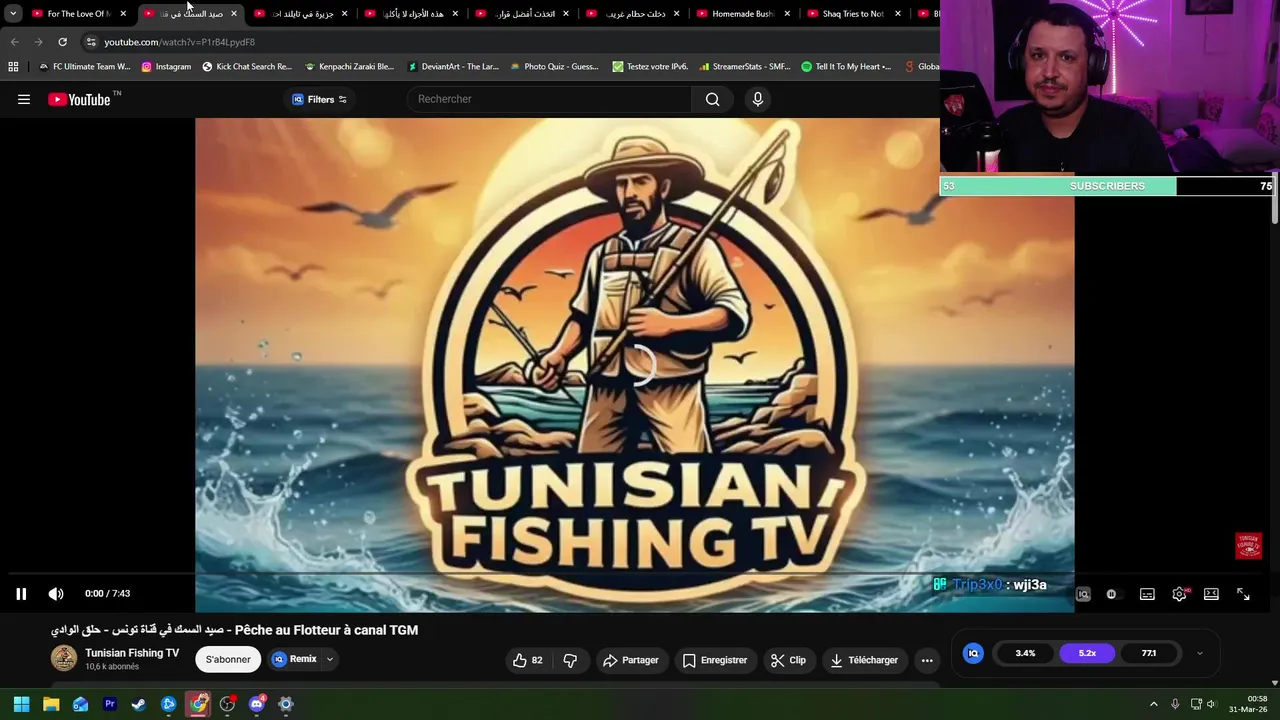
Task: Switch to Shaq Tries to Not tab
Action: point(852,14)
